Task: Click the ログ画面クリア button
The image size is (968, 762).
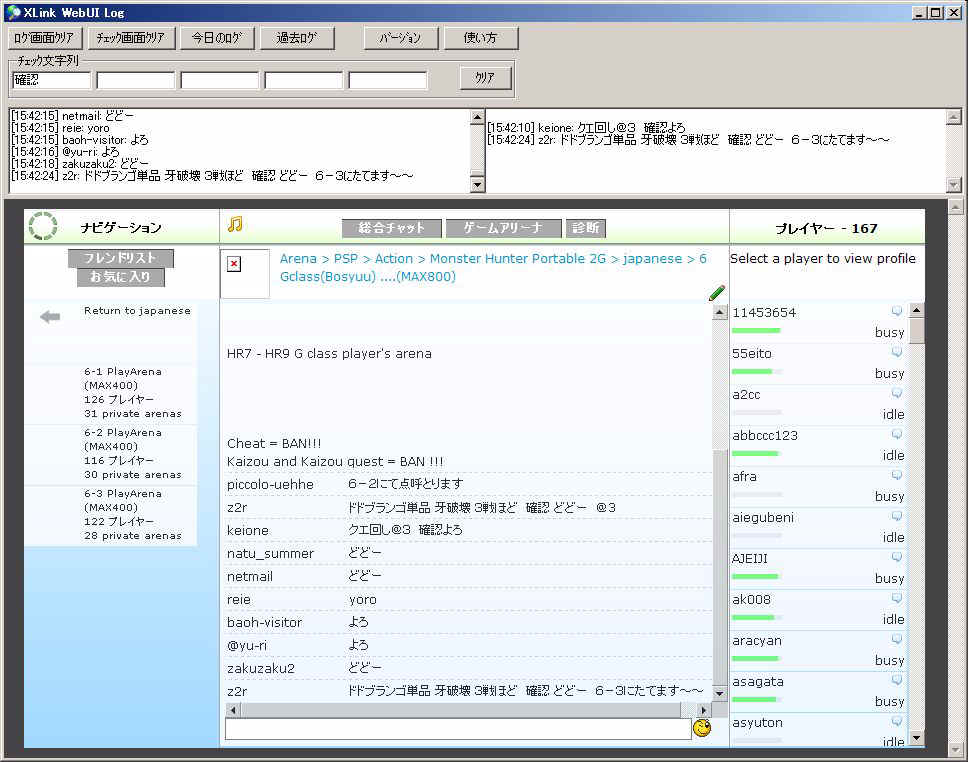Action: (45, 38)
